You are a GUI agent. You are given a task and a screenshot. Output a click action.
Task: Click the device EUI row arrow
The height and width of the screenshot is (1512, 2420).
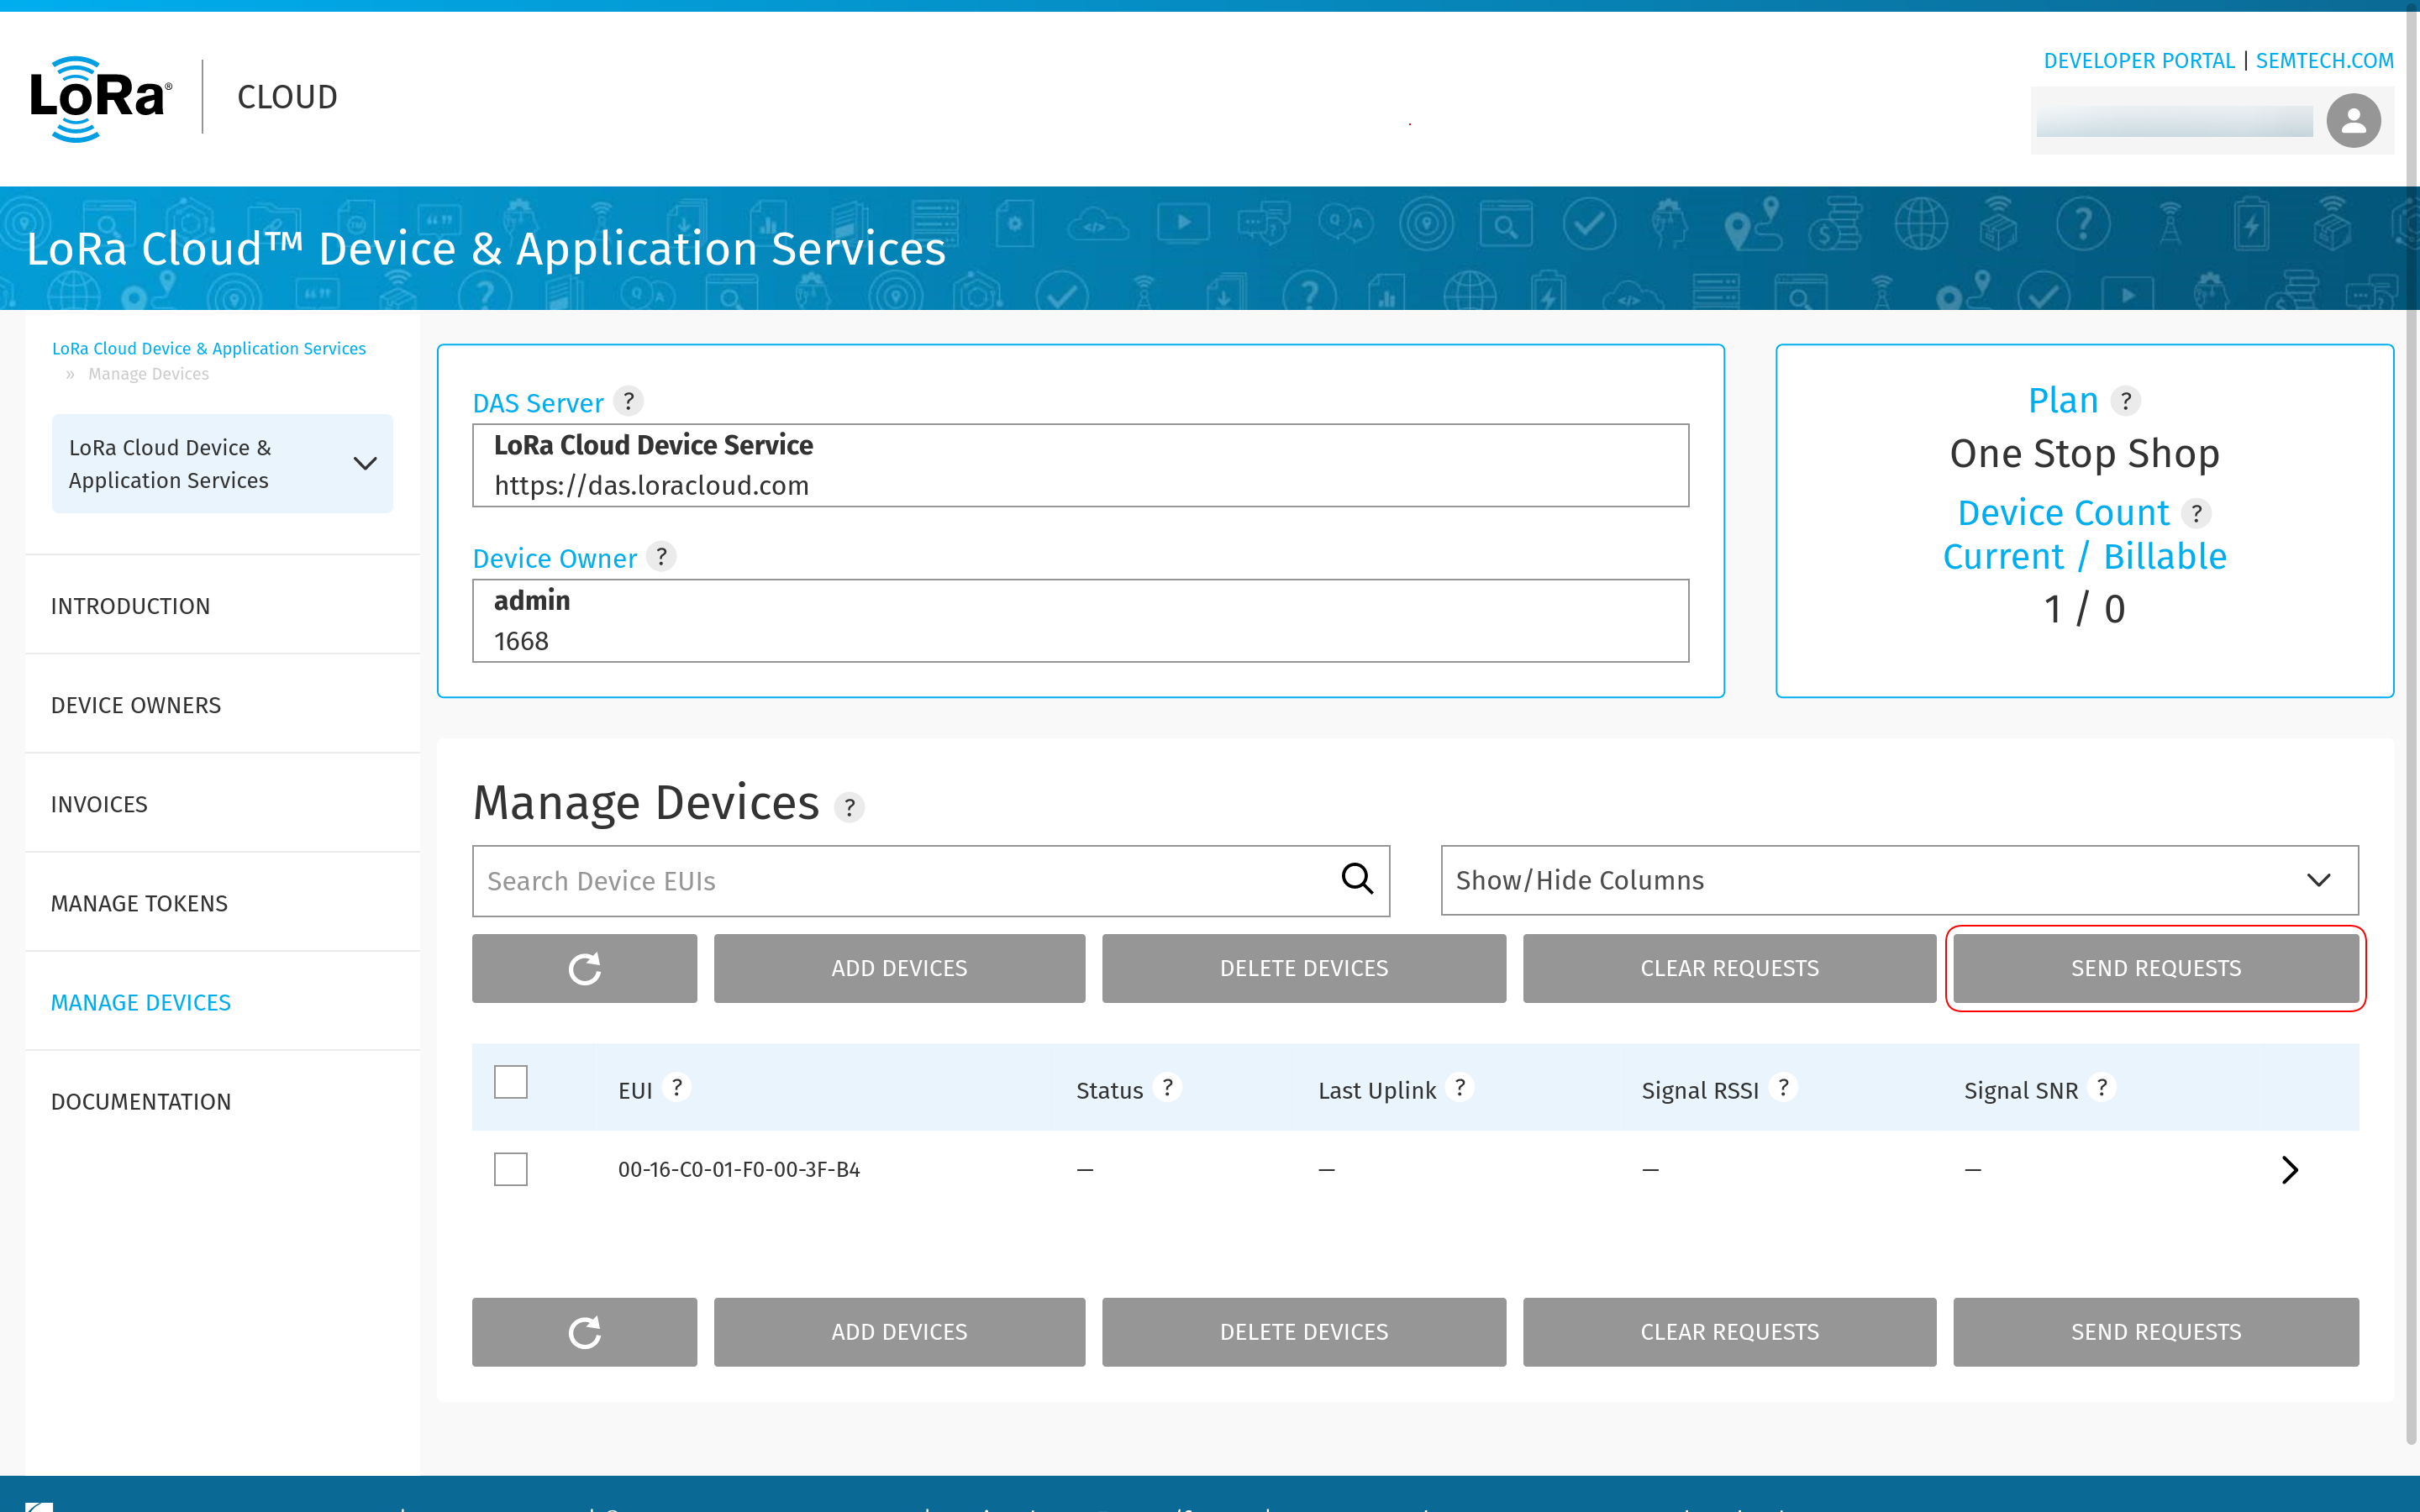point(2291,1168)
